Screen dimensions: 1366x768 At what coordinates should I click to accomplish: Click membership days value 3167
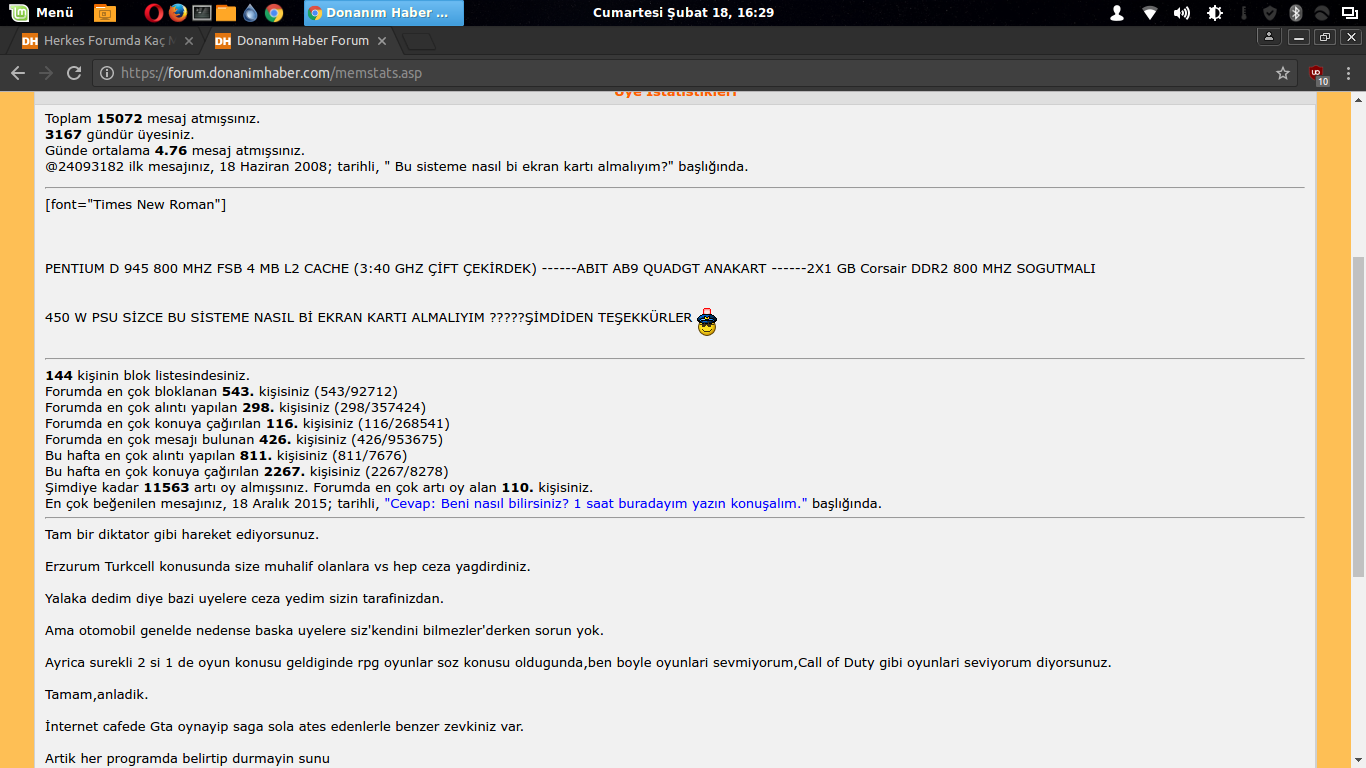click(63, 134)
